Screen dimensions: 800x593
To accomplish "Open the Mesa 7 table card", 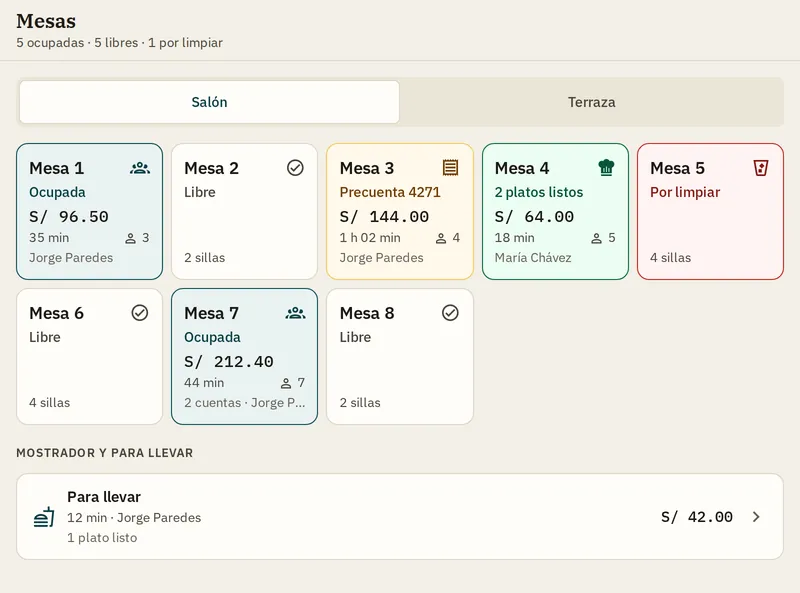I will (244, 356).
